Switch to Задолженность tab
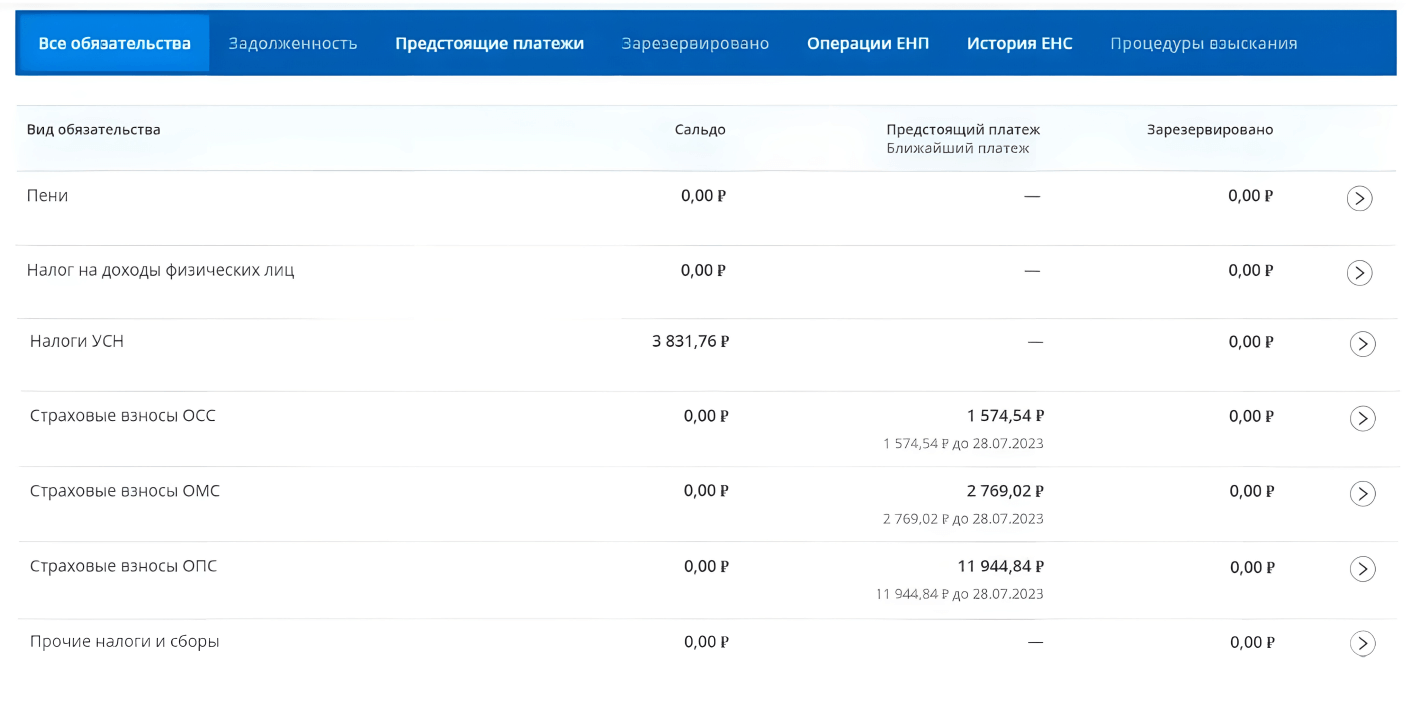1418x702 pixels. click(292, 43)
